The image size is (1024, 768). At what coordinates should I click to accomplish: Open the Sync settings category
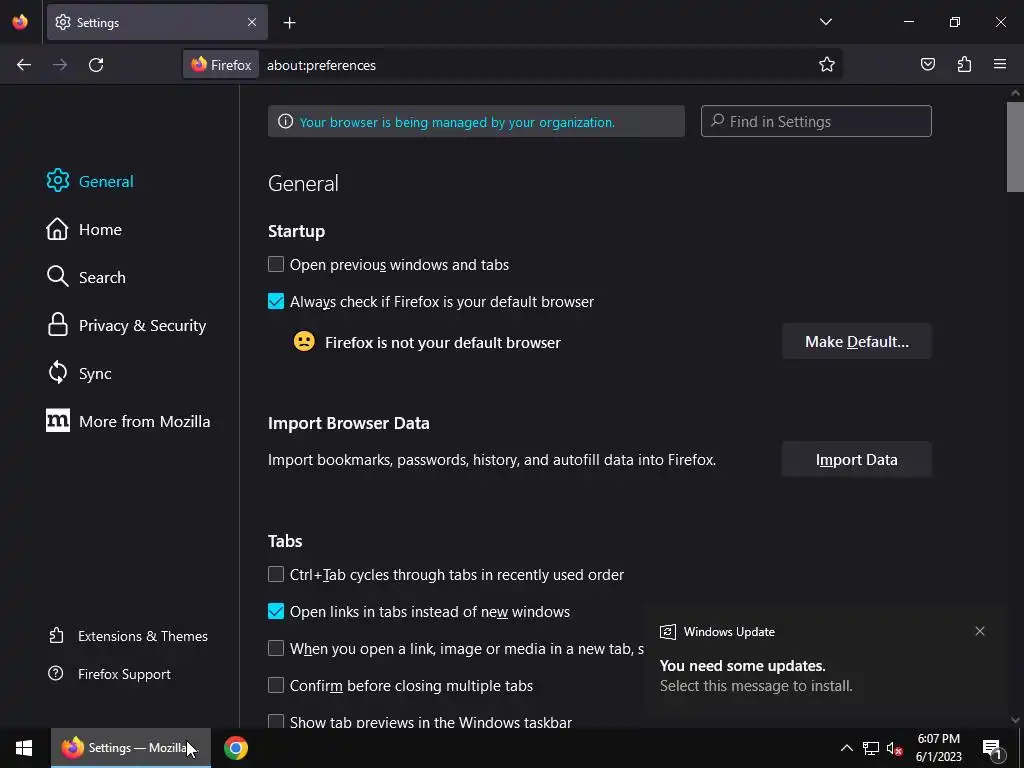[79, 373]
